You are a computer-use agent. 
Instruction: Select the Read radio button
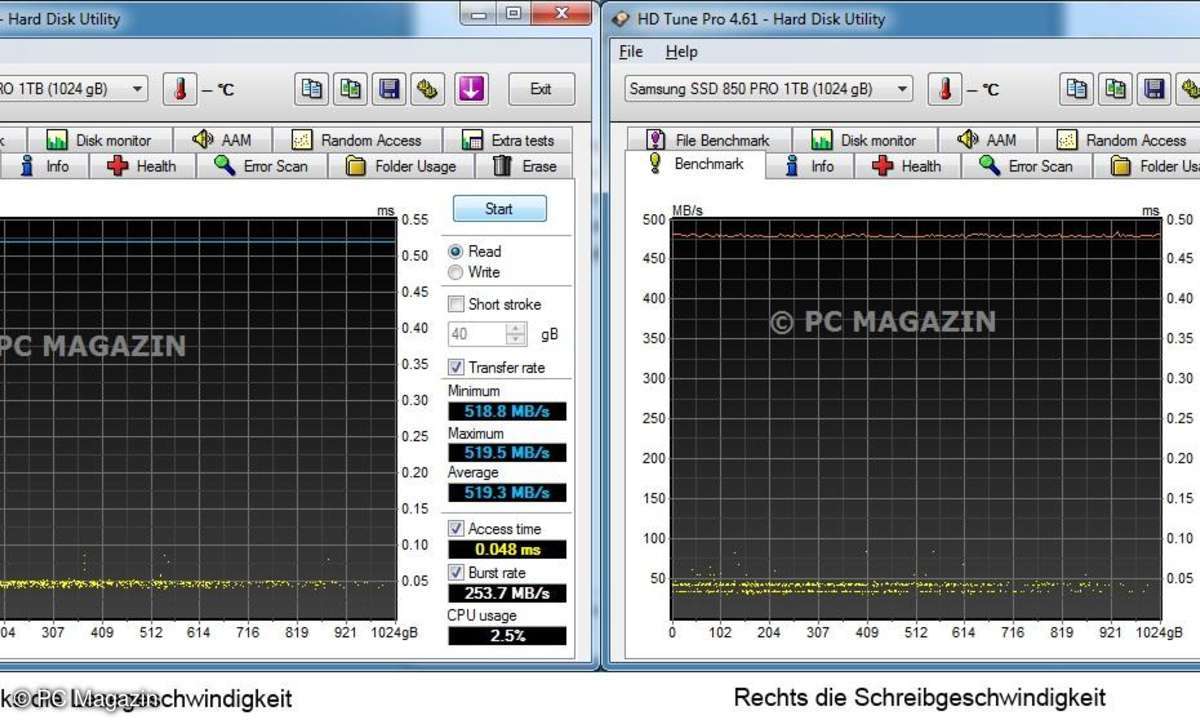[456, 252]
